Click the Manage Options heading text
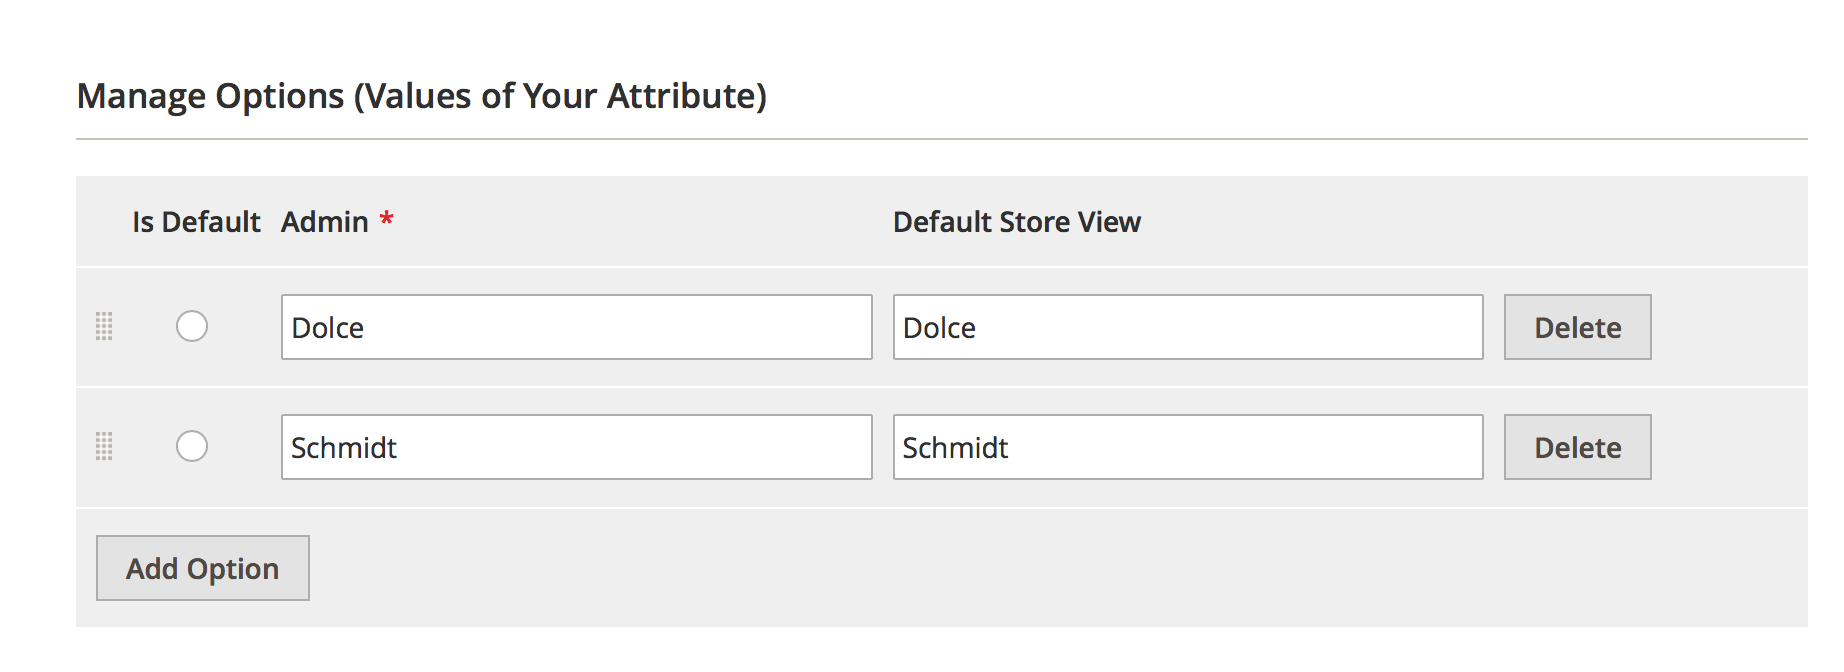The width and height of the screenshot is (1844, 672). [x=212, y=96]
